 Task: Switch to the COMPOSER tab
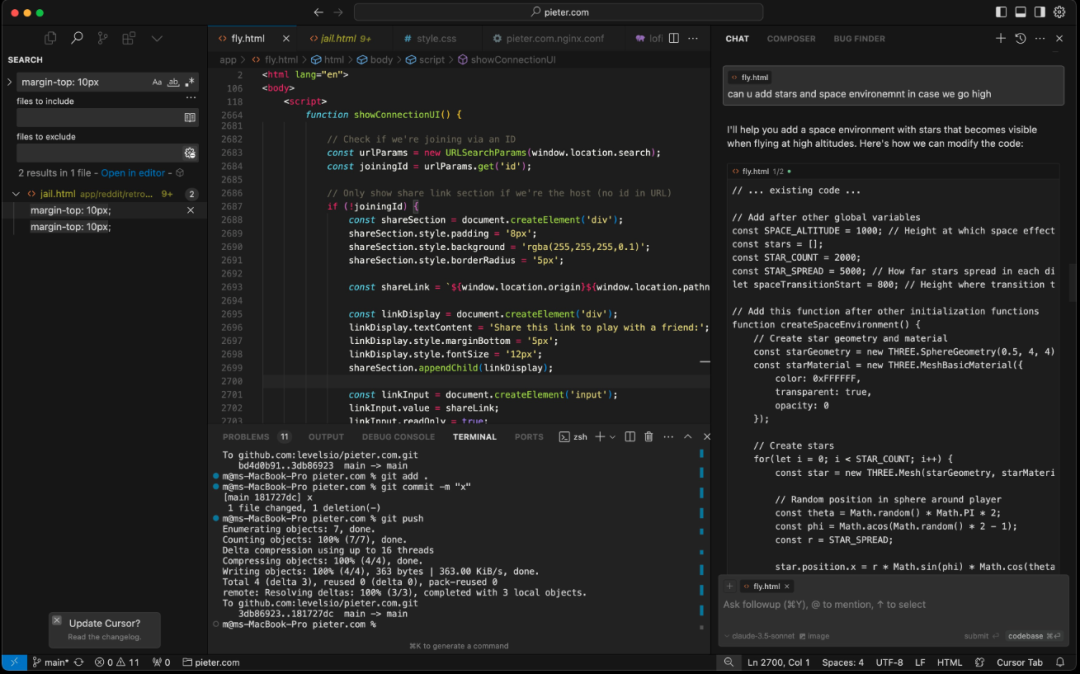(x=791, y=39)
